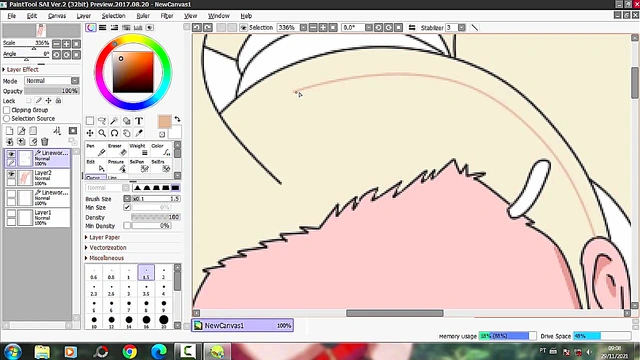Enable the Clipping Group checkbox

click(x=7, y=110)
